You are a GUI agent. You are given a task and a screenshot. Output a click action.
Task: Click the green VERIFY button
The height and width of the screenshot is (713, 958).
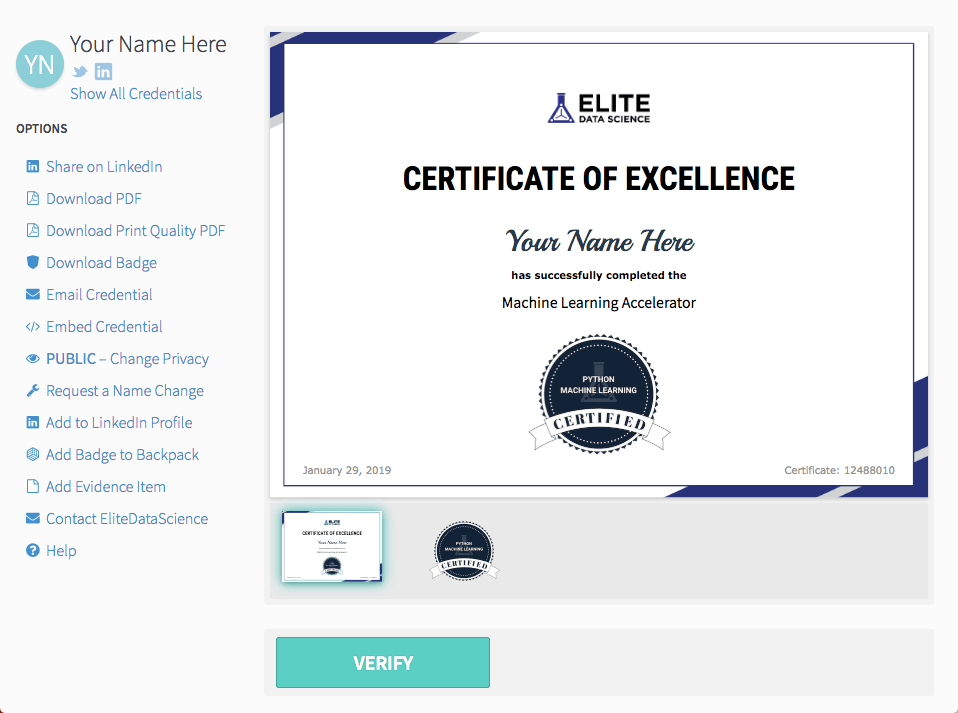pos(382,662)
